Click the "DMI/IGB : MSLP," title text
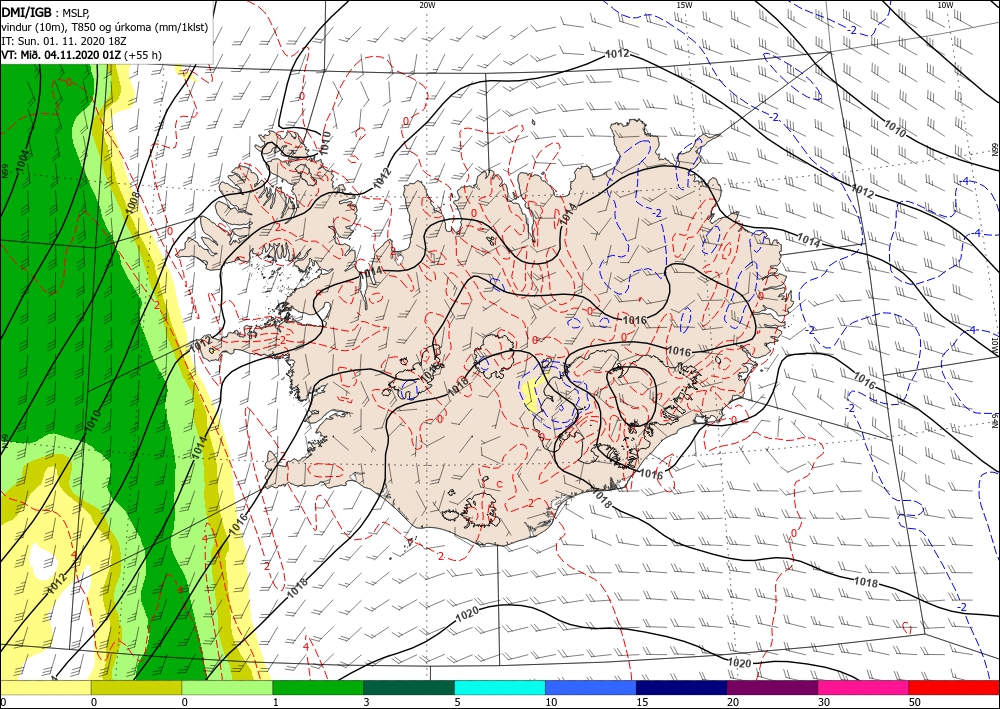1000x709 pixels. click(46, 11)
